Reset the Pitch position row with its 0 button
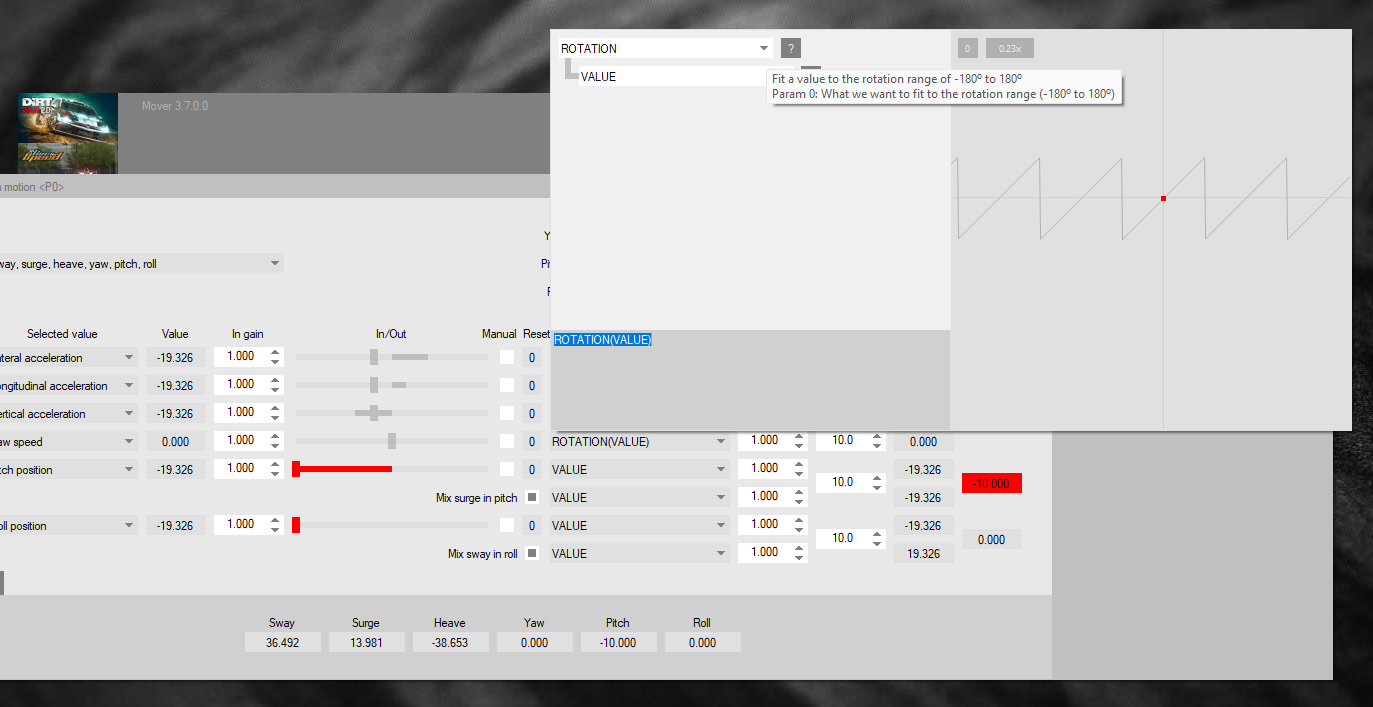Image resolution: width=1373 pixels, height=707 pixels. pos(532,470)
